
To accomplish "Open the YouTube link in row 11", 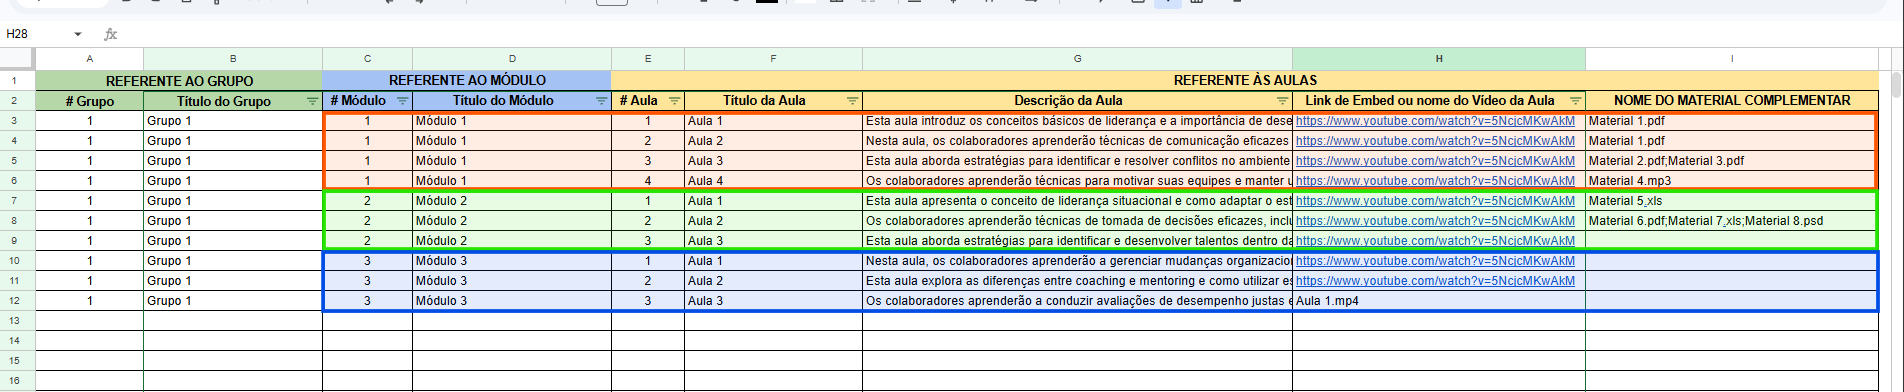I will pyautogui.click(x=1435, y=281).
